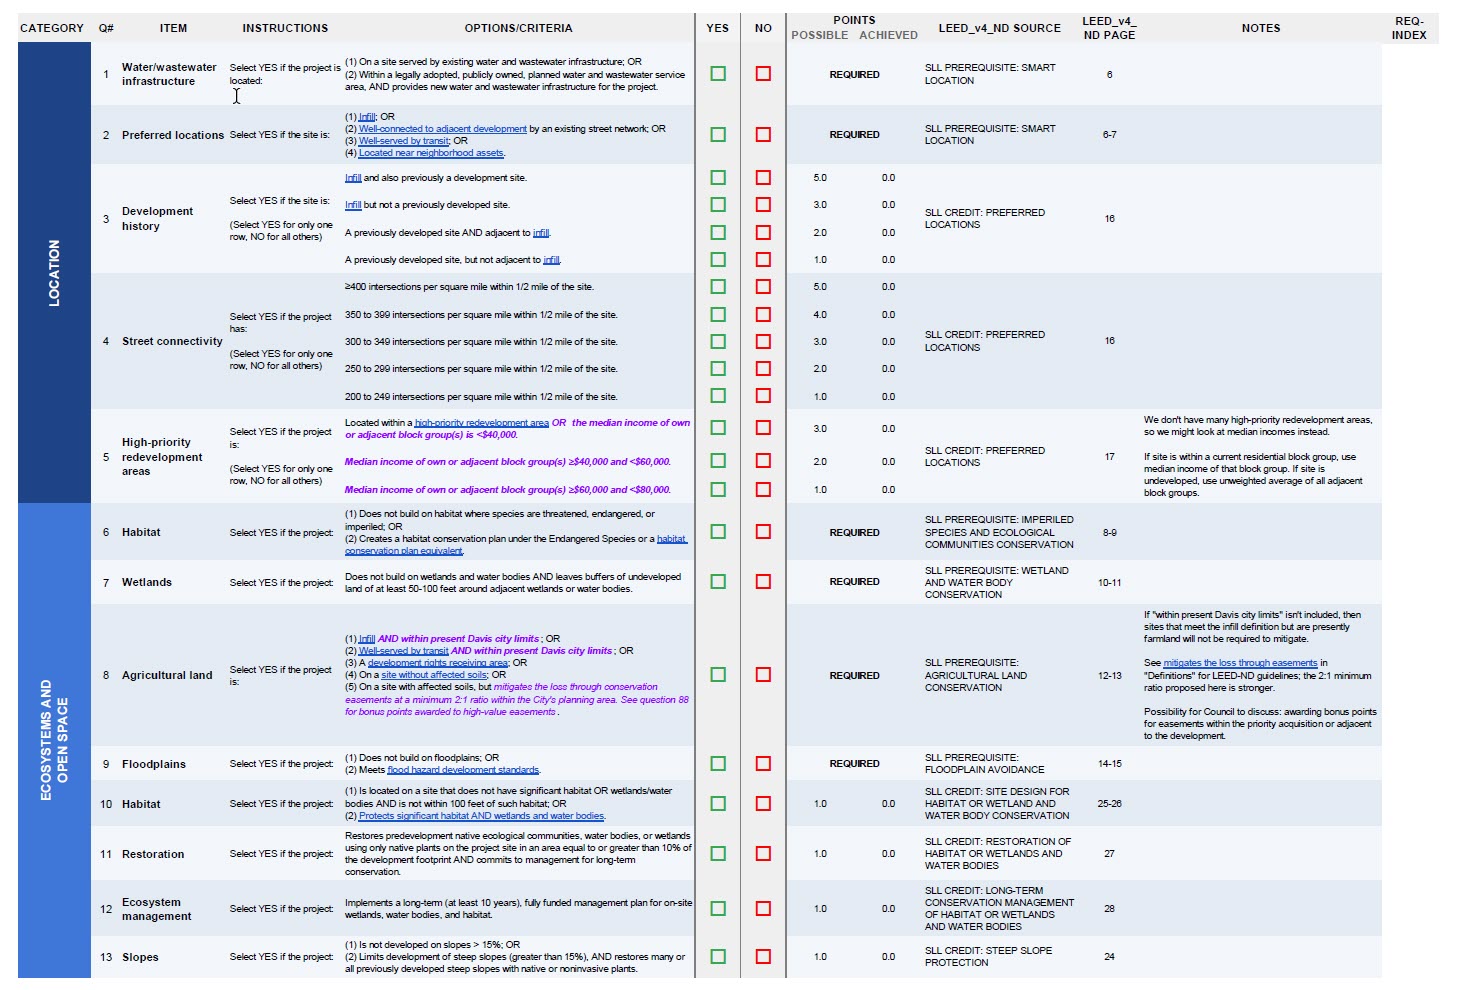Mark NO for Agricultural land
The image size is (1463, 990).
[x=763, y=675]
